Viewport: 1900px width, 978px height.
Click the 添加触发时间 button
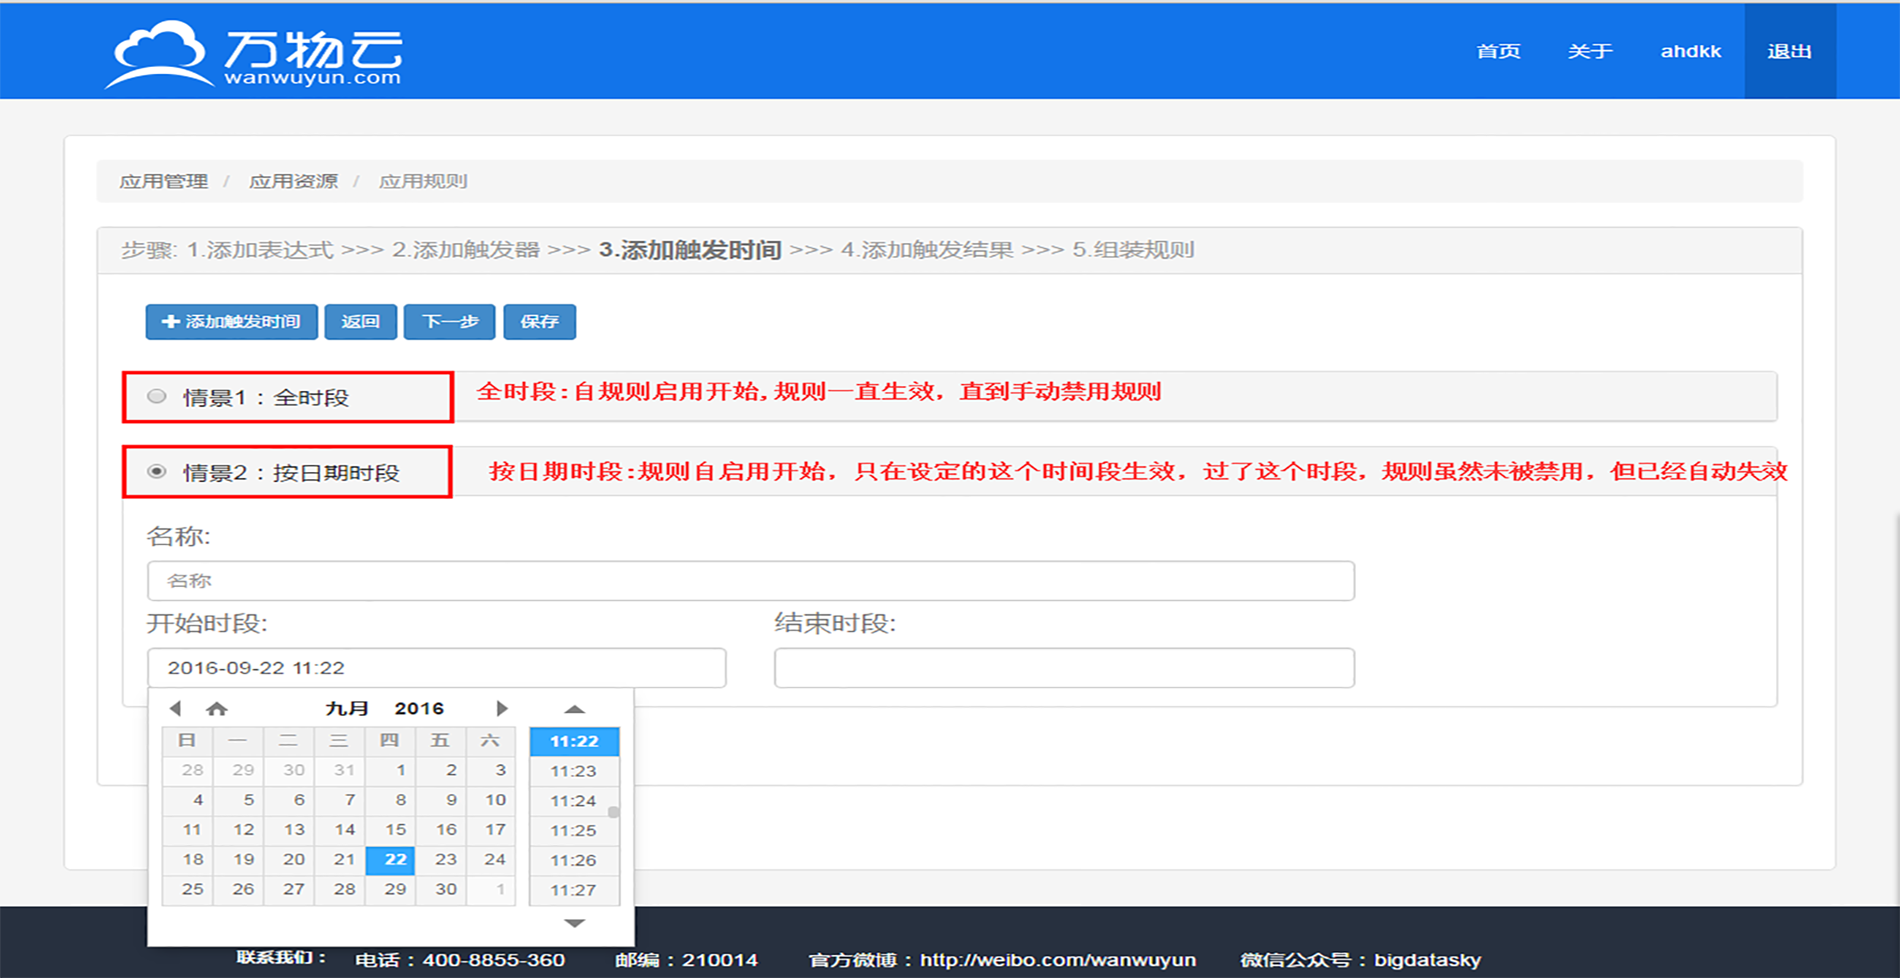(231, 322)
